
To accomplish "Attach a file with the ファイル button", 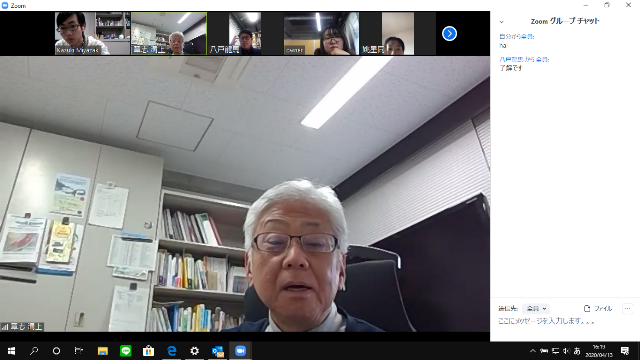I will (x=598, y=309).
